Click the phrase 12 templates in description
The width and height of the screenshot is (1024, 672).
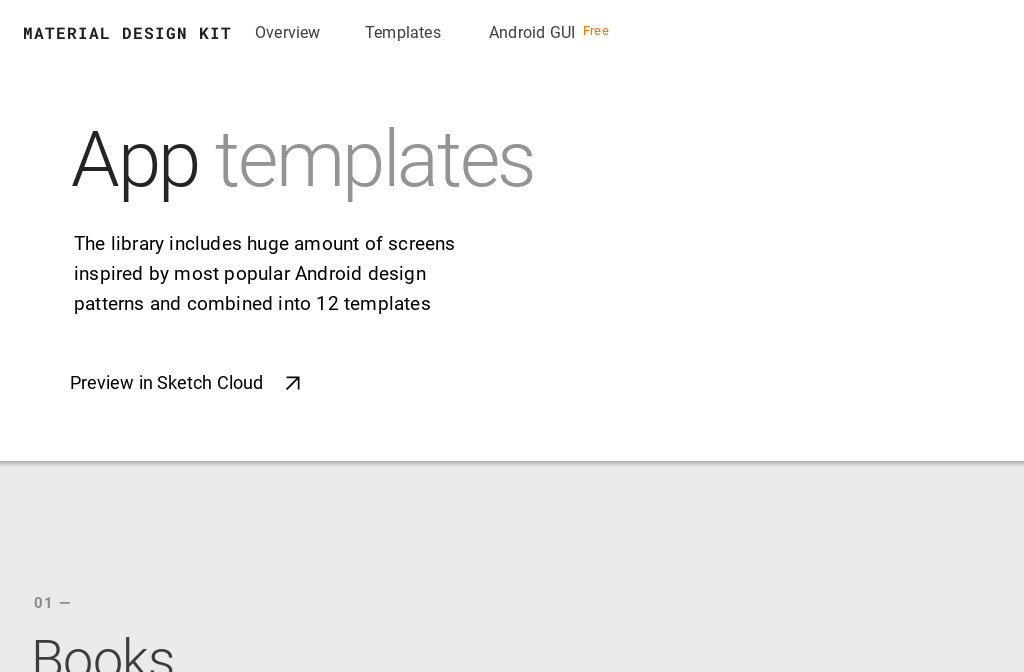373,304
